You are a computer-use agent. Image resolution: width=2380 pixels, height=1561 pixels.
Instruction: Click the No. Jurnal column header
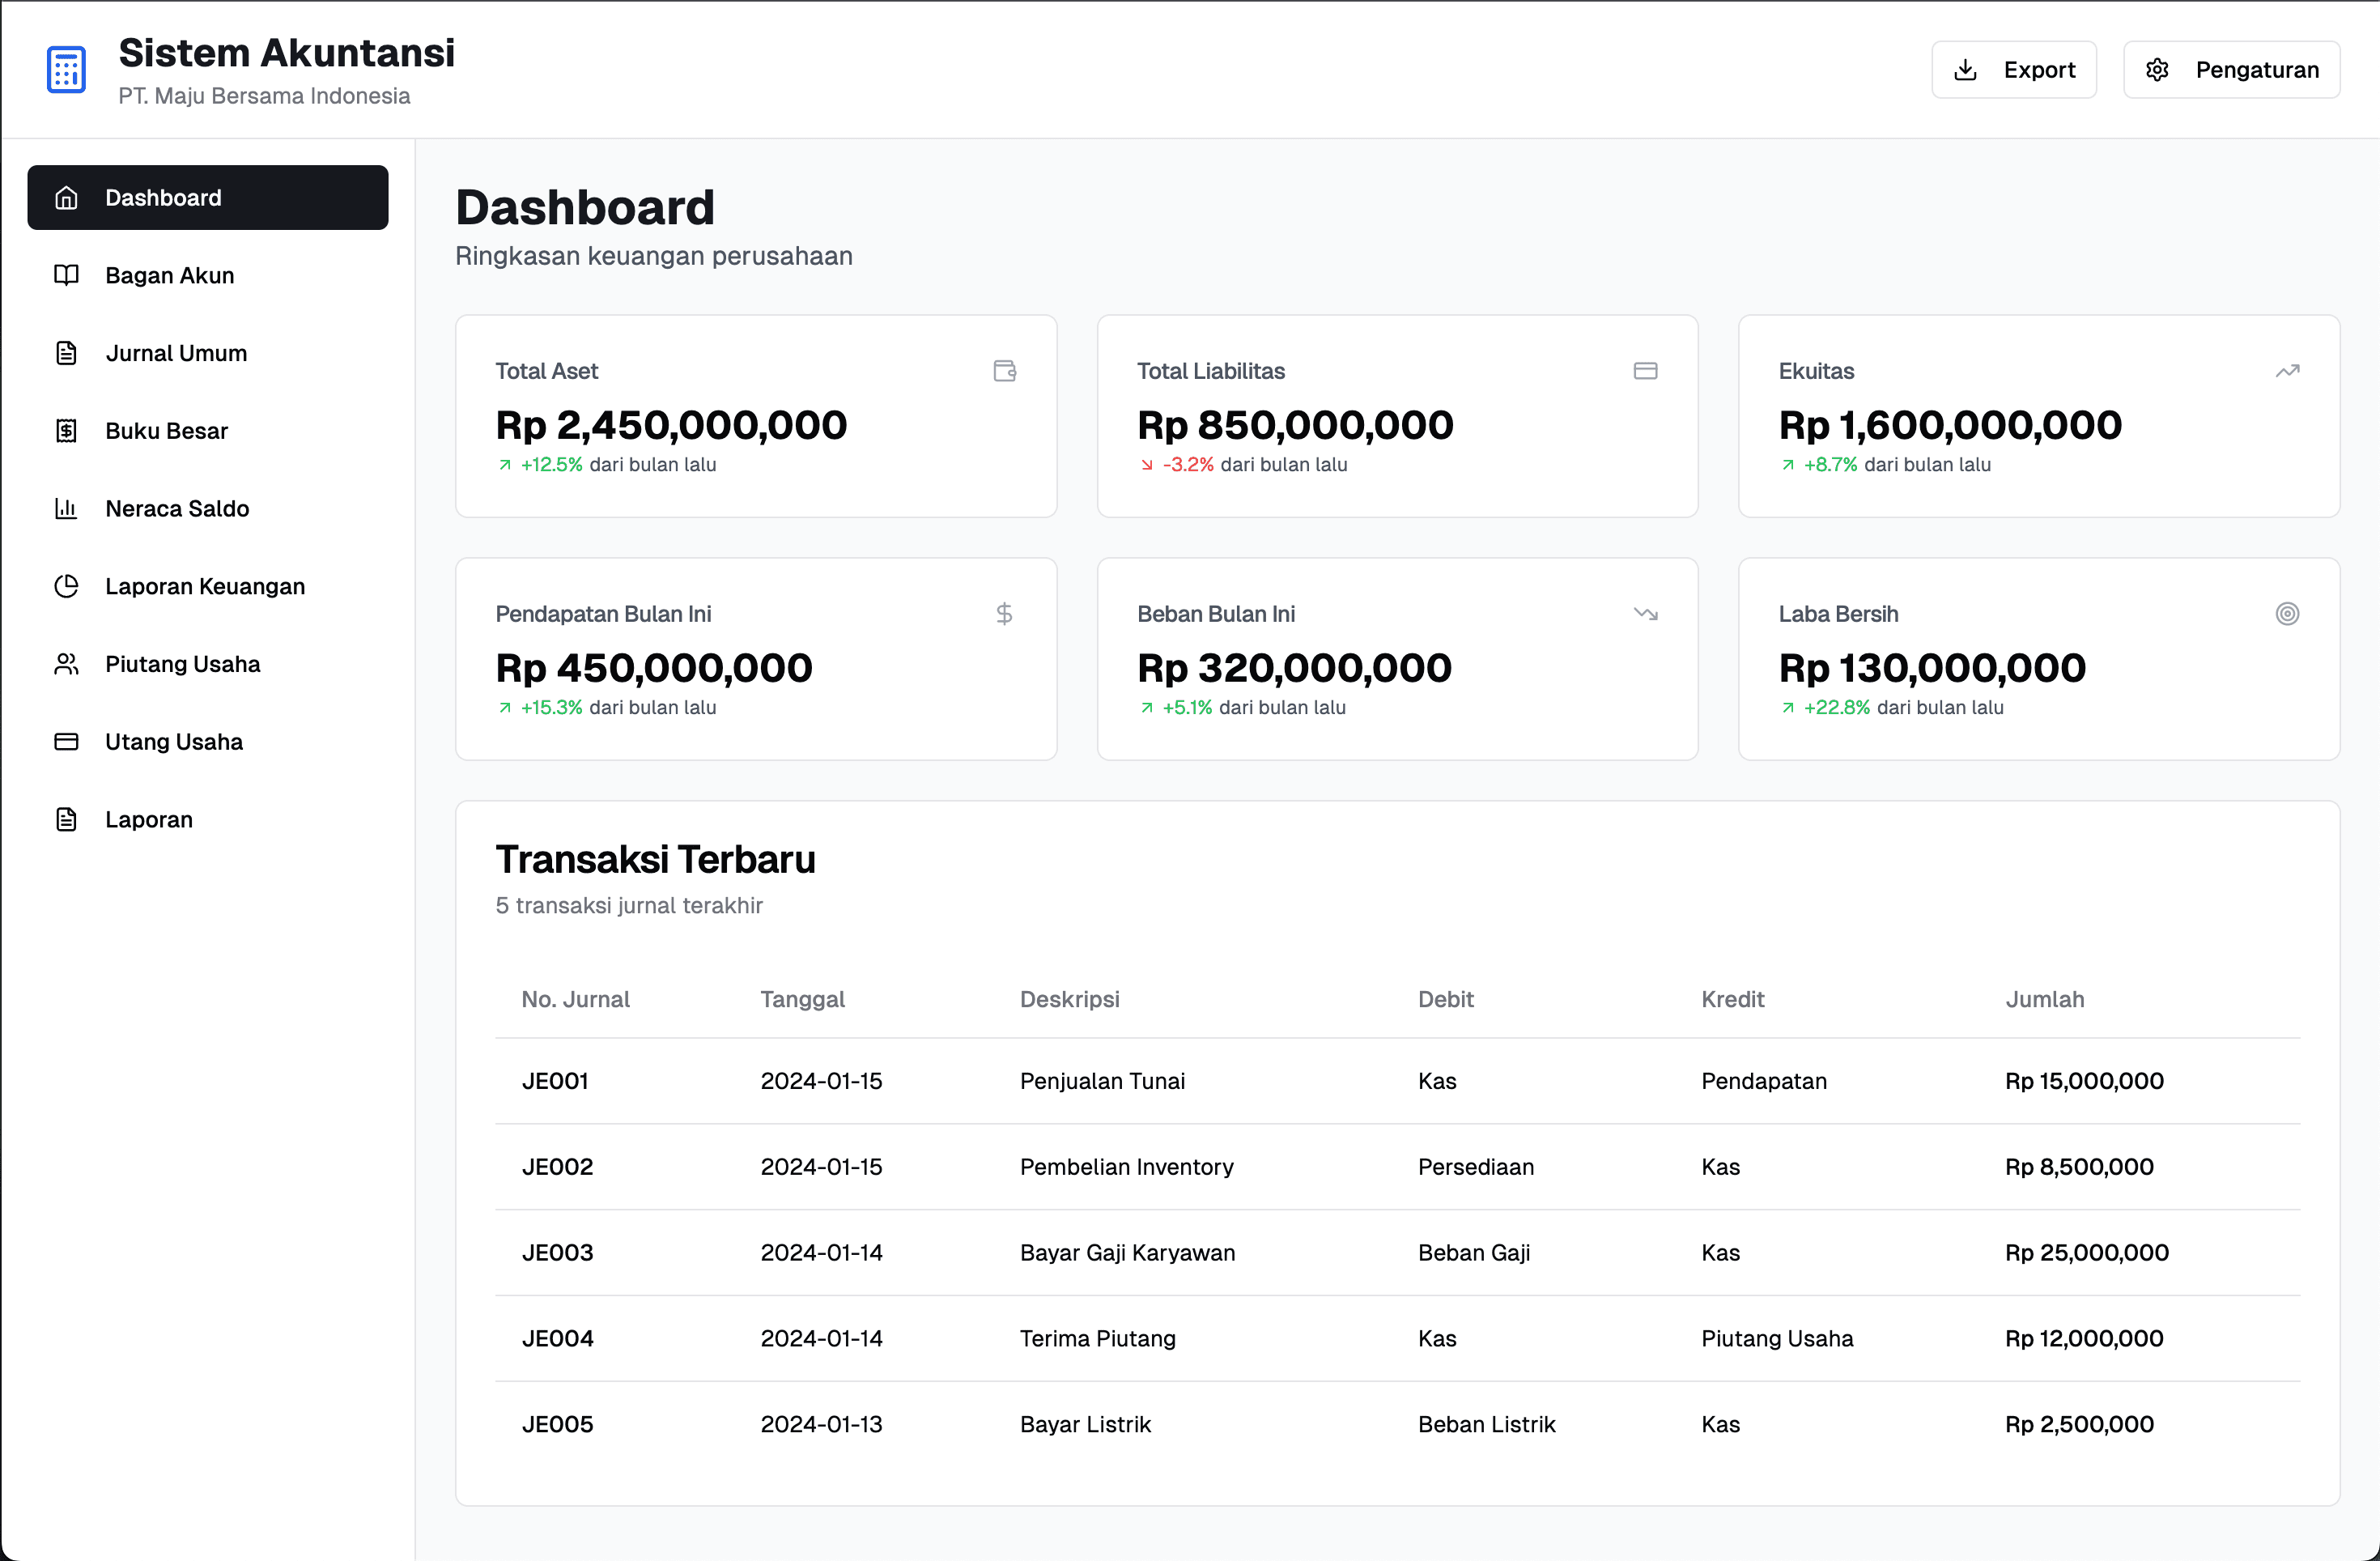(x=576, y=1000)
